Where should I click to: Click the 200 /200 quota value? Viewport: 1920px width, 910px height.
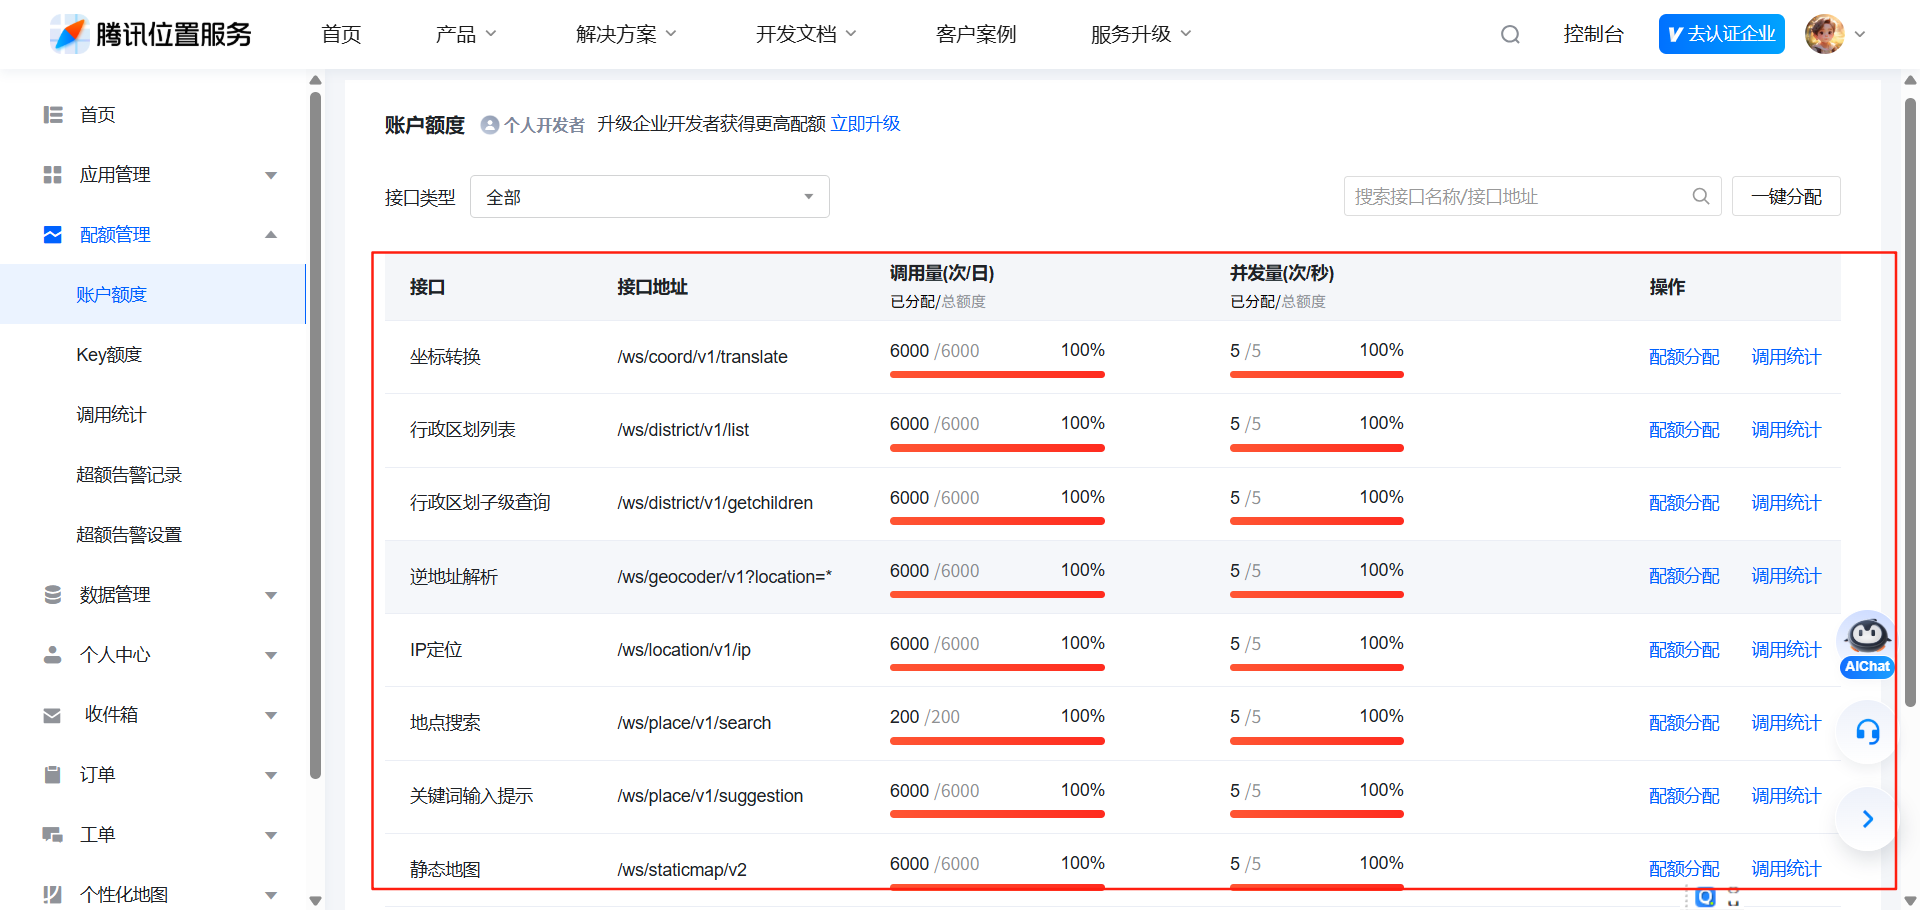pos(925,717)
